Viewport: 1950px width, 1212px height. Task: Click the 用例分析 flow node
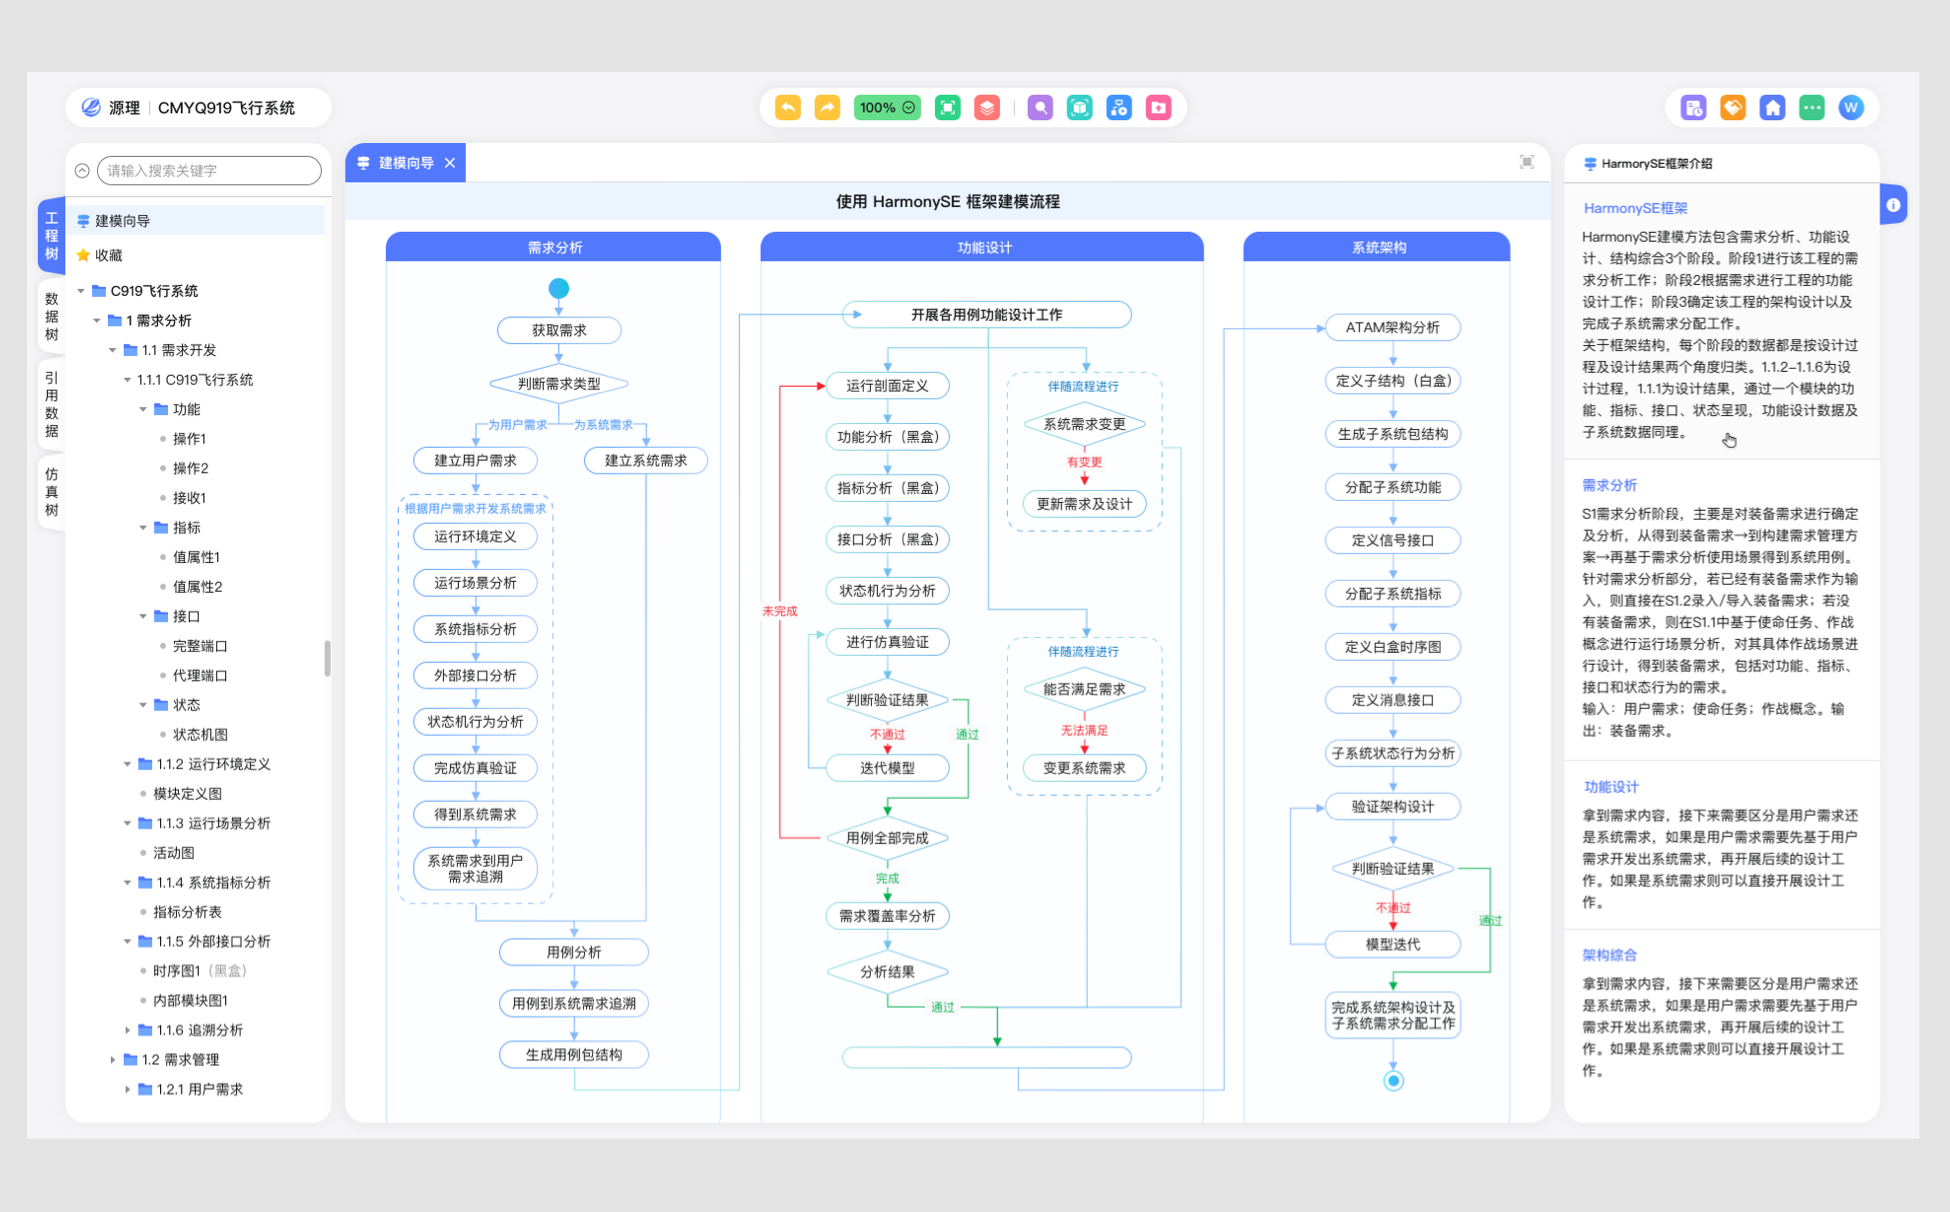pyautogui.click(x=574, y=952)
